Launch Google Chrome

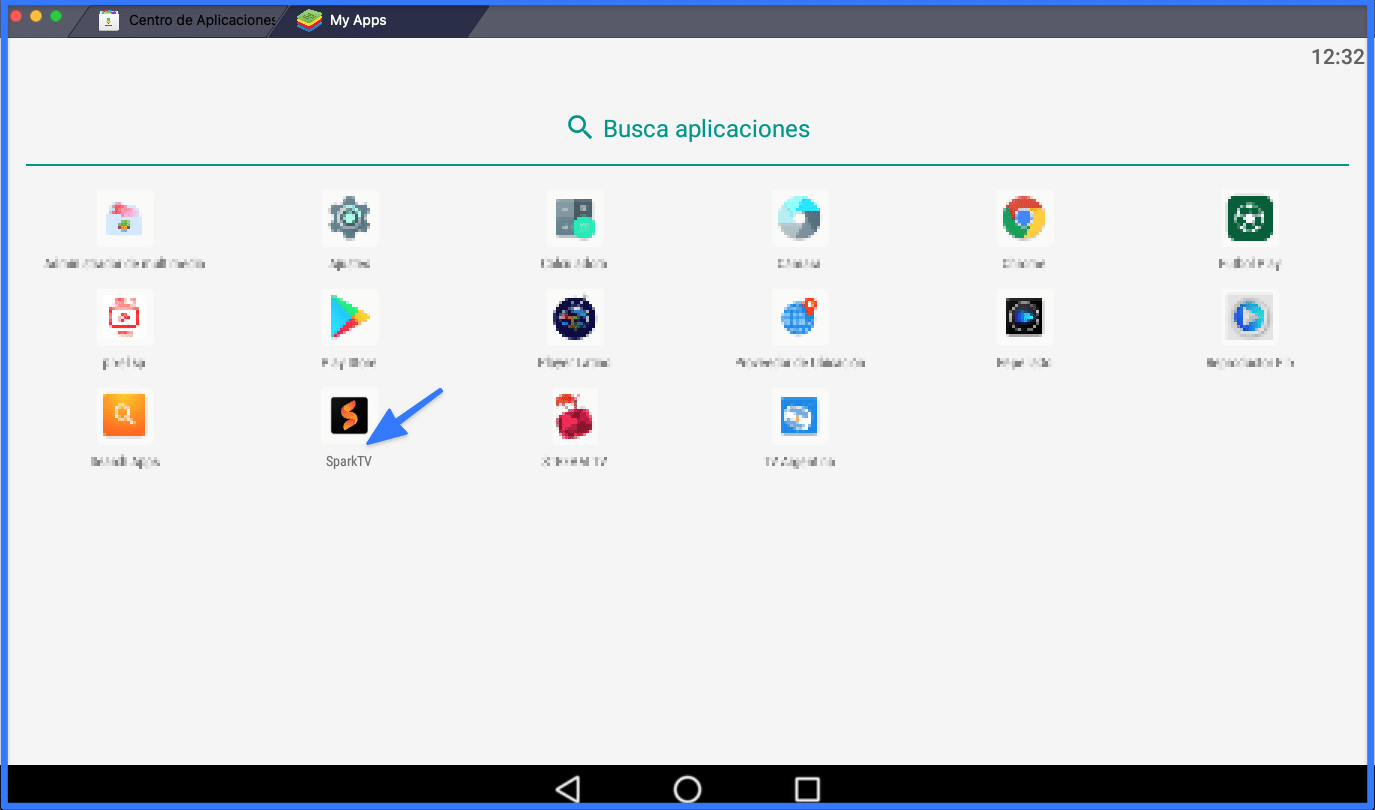[x=1025, y=218]
